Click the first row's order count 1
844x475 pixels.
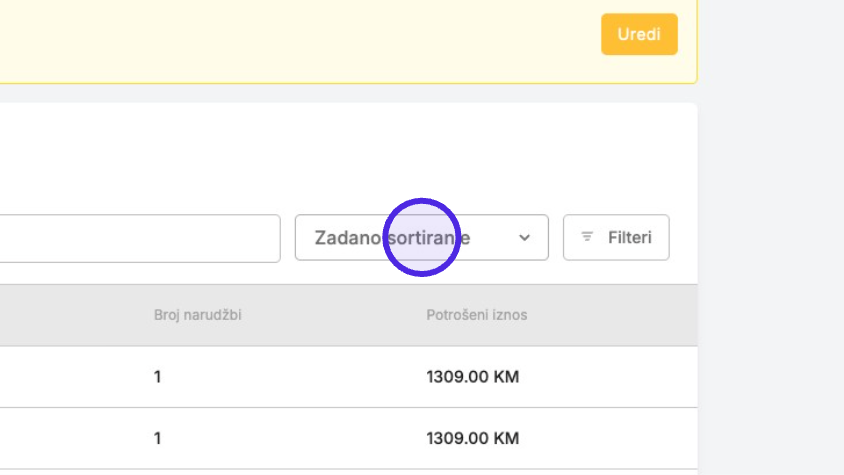[x=157, y=377]
